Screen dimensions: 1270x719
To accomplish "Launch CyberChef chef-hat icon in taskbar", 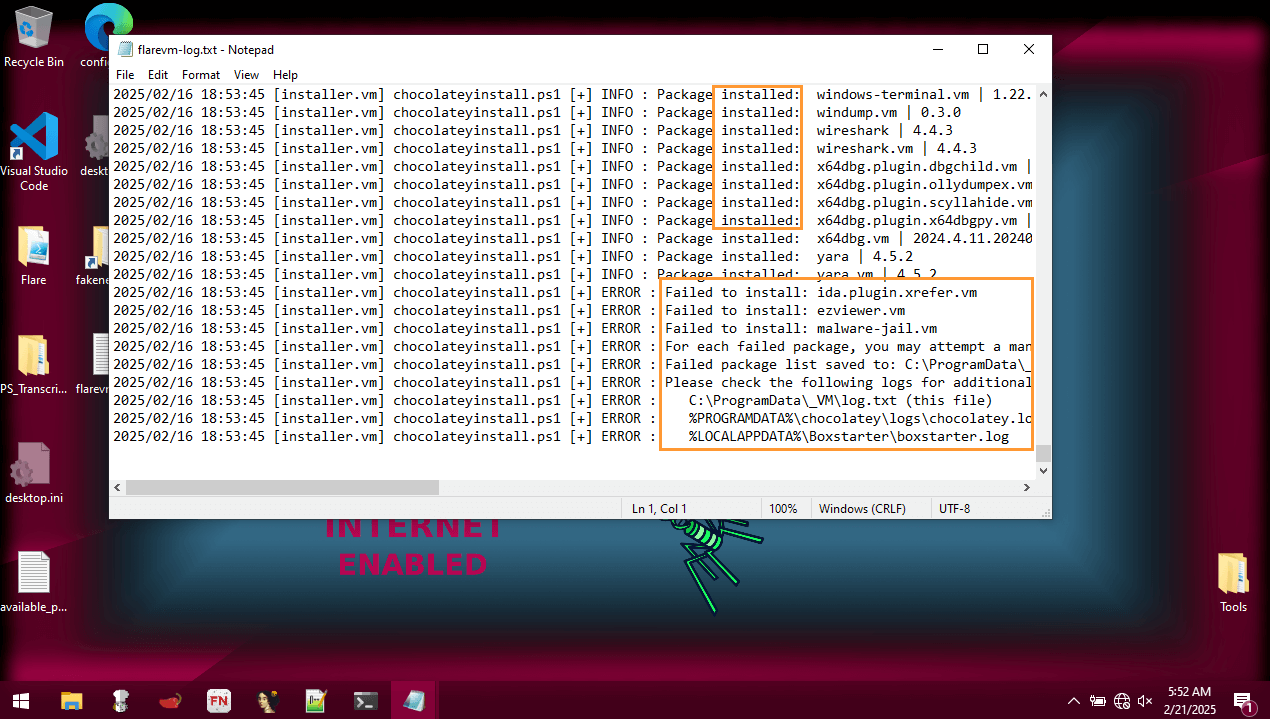I will tap(120, 700).
